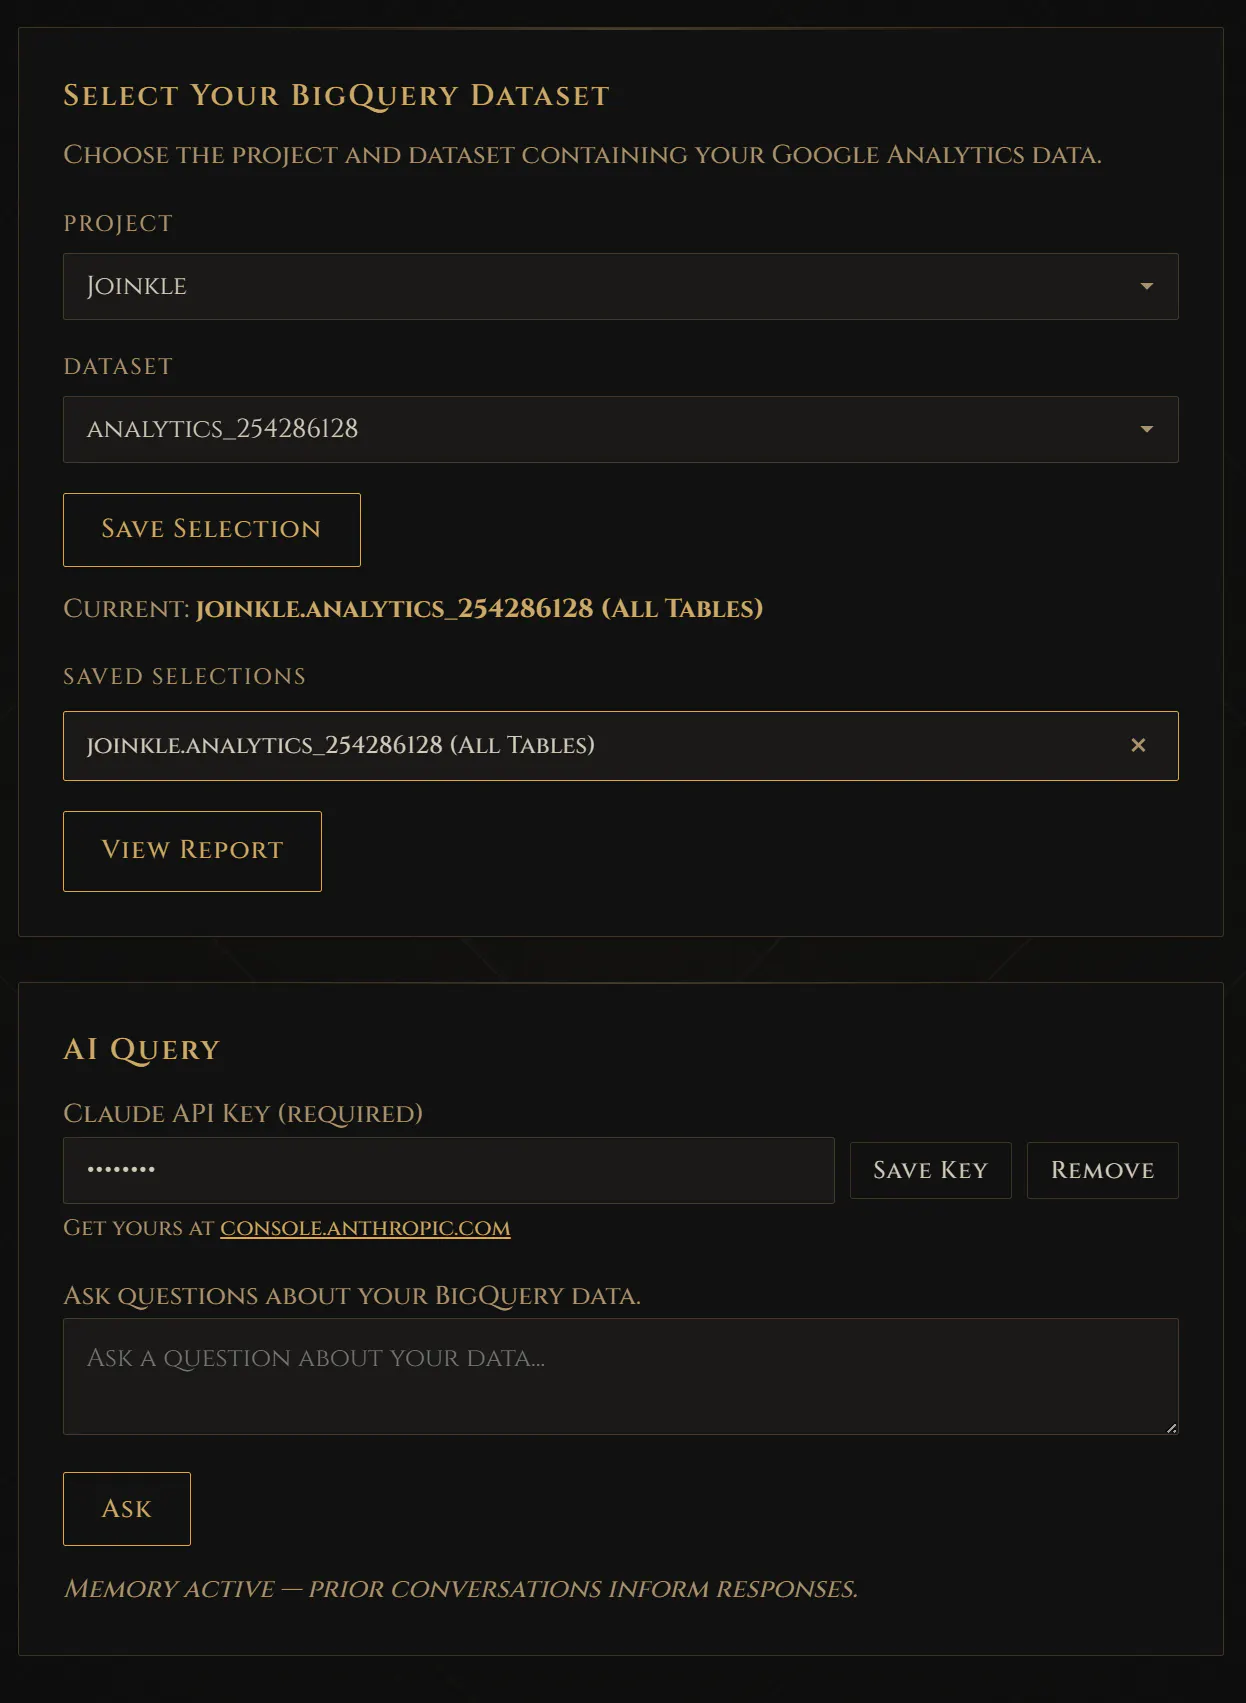Click the Remove API key button
Screen dimensions: 1246x1703
pyautogui.click(x=1102, y=1170)
